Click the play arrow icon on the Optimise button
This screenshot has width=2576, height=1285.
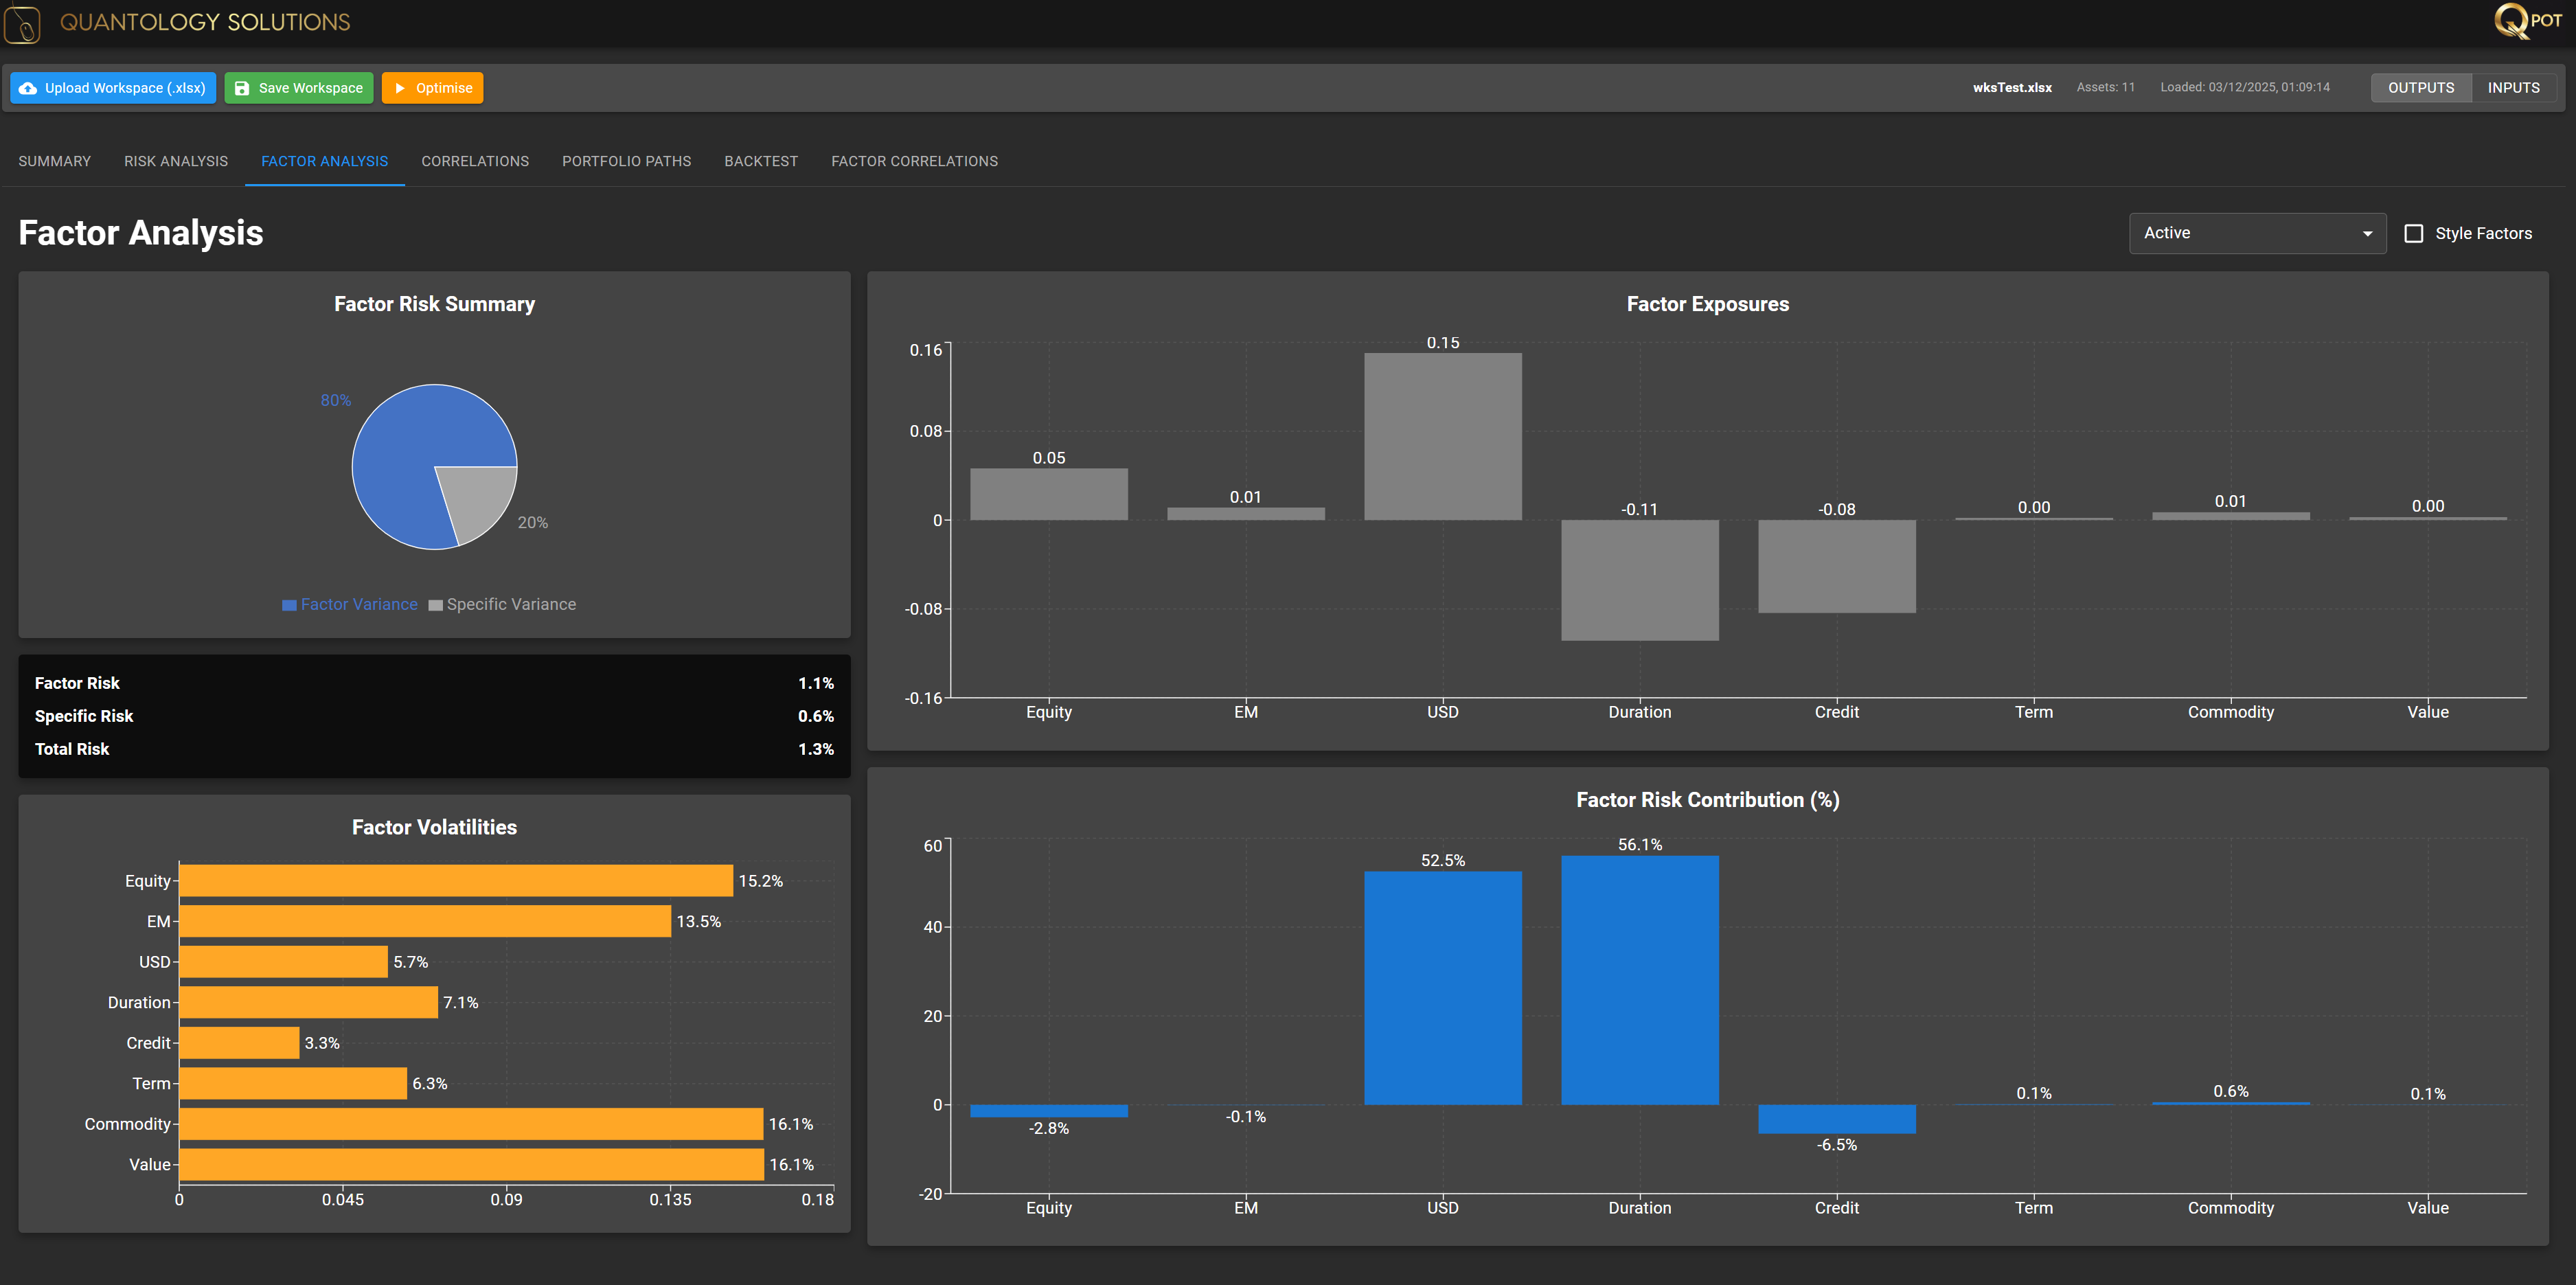(400, 88)
